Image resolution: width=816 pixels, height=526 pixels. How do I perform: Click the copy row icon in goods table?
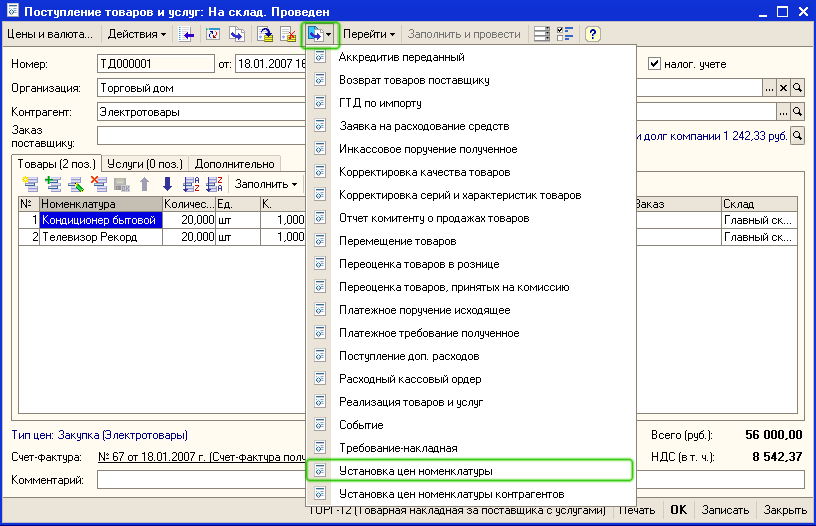click(x=53, y=184)
